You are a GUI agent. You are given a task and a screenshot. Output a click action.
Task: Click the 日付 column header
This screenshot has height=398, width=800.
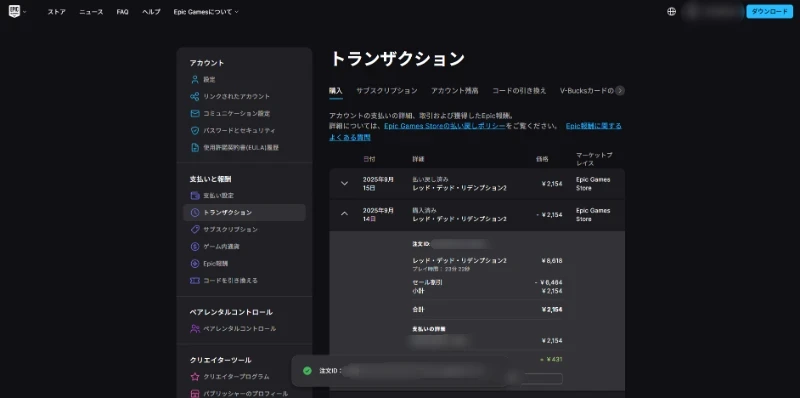tap(369, 159)
